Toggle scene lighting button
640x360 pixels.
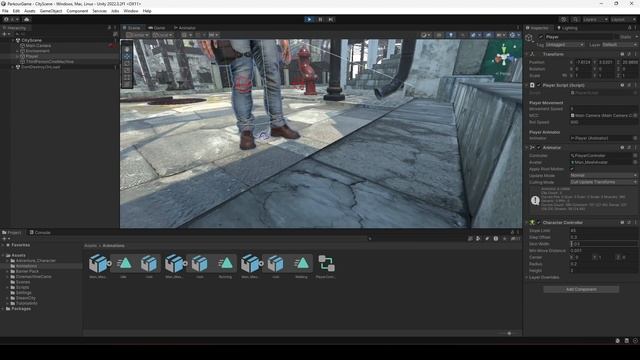pos(451,35)
